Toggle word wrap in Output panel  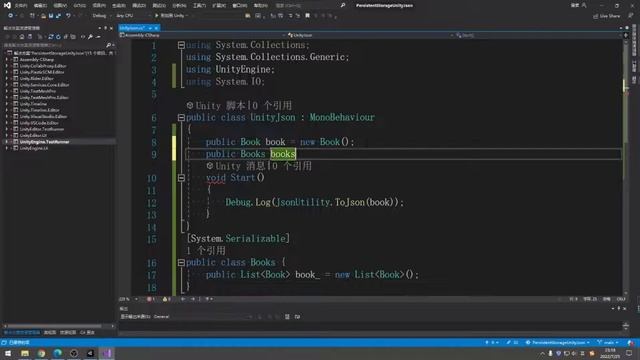tap(297, 316)
